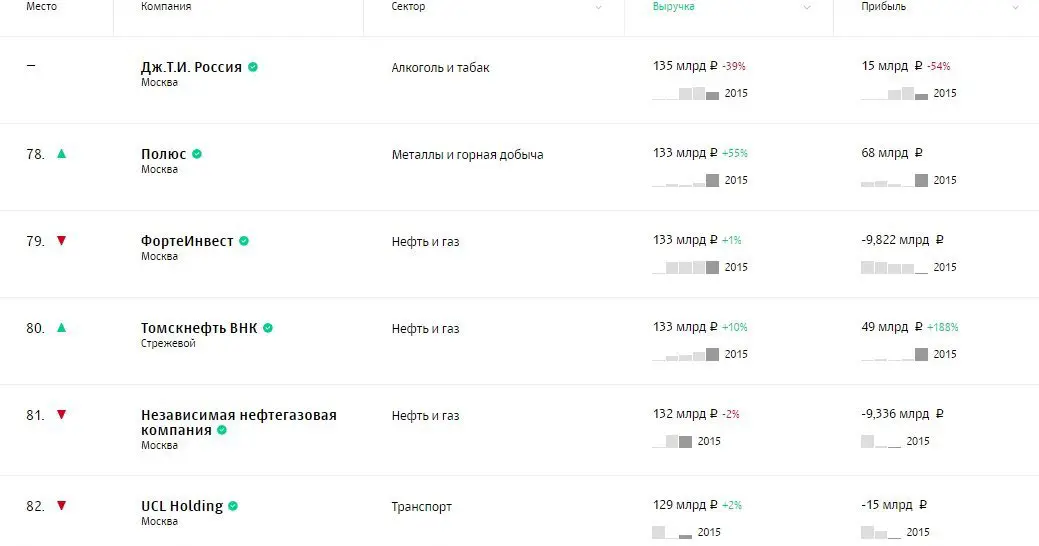Expand the Сектор filter dropdown arrow
The height and width of the screenshot is (546, 1039).
click(x=598, y=7)
